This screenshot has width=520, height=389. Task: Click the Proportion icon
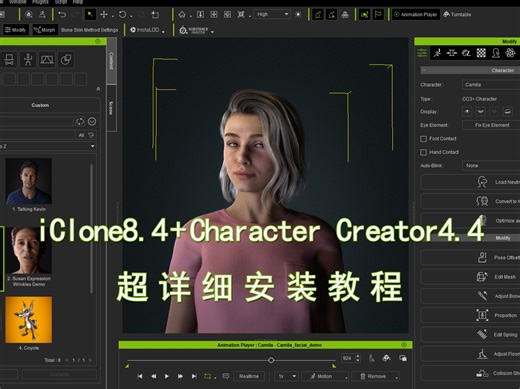(x=482, y=315)
